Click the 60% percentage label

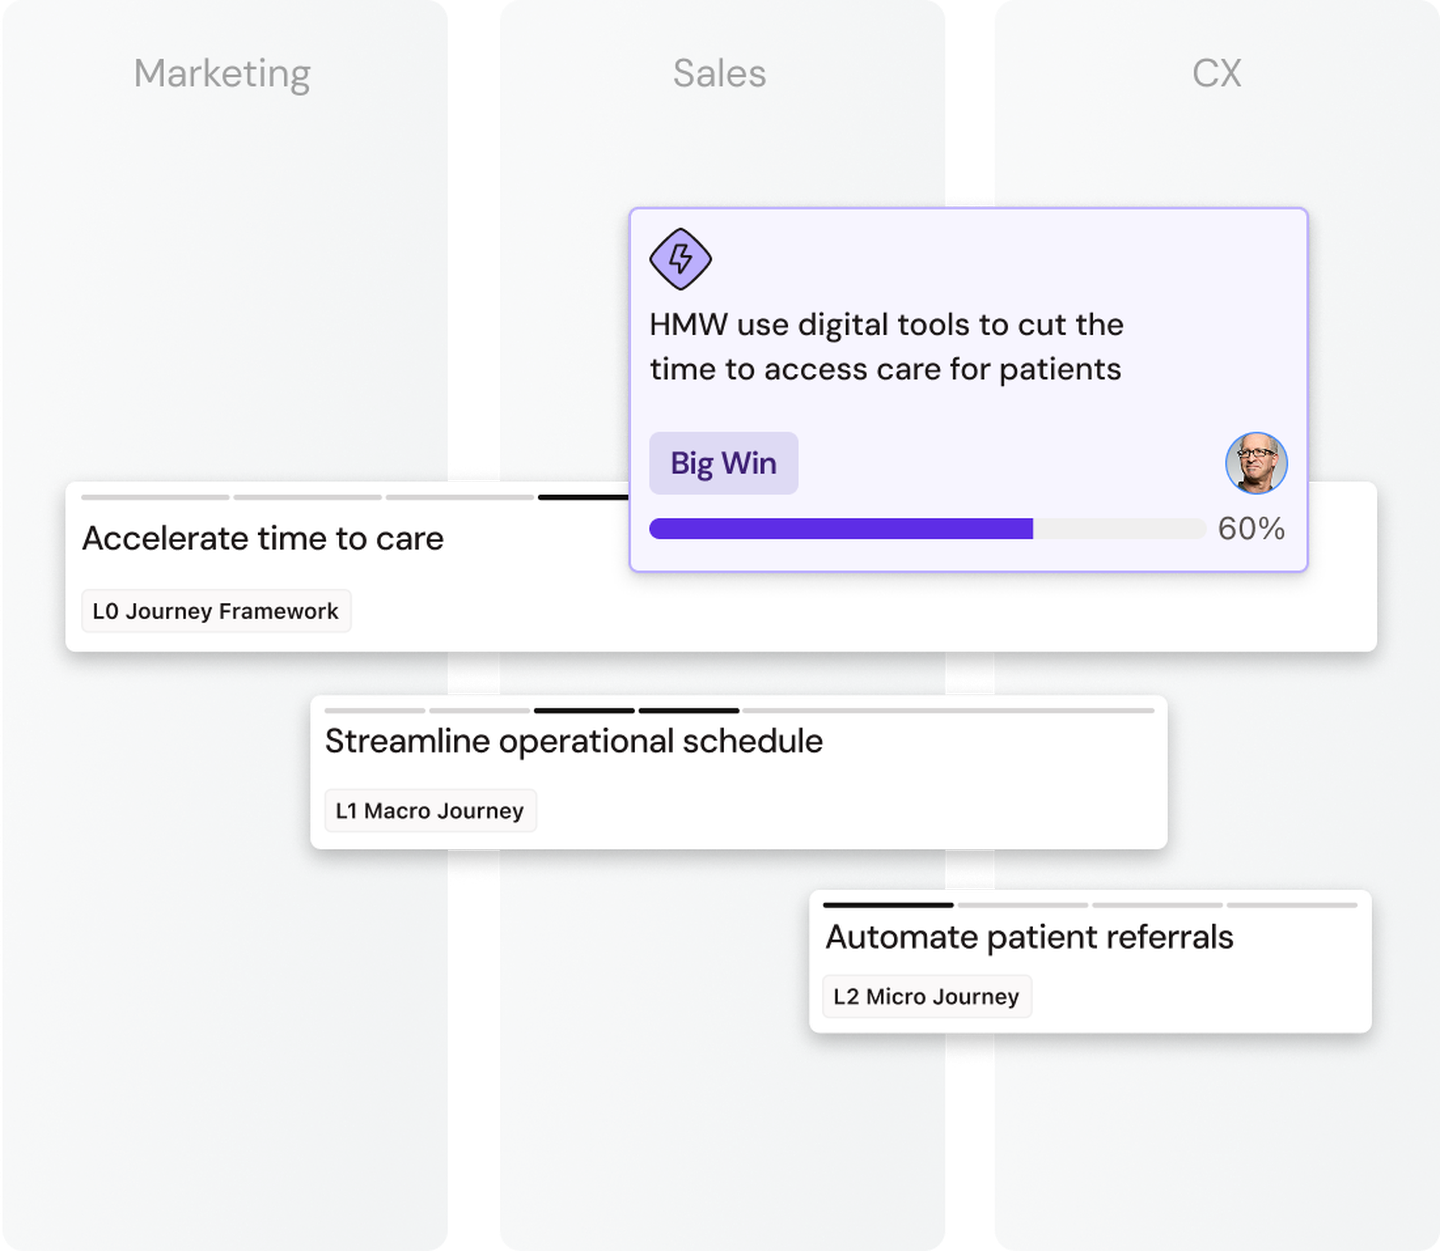click(1252, 528)
